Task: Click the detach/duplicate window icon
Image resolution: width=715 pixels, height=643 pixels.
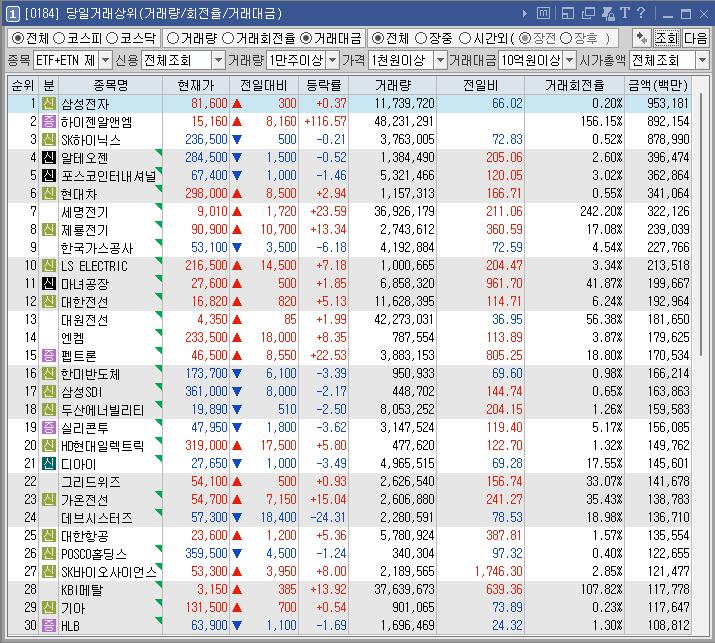Action: click(x=588, y=14)
